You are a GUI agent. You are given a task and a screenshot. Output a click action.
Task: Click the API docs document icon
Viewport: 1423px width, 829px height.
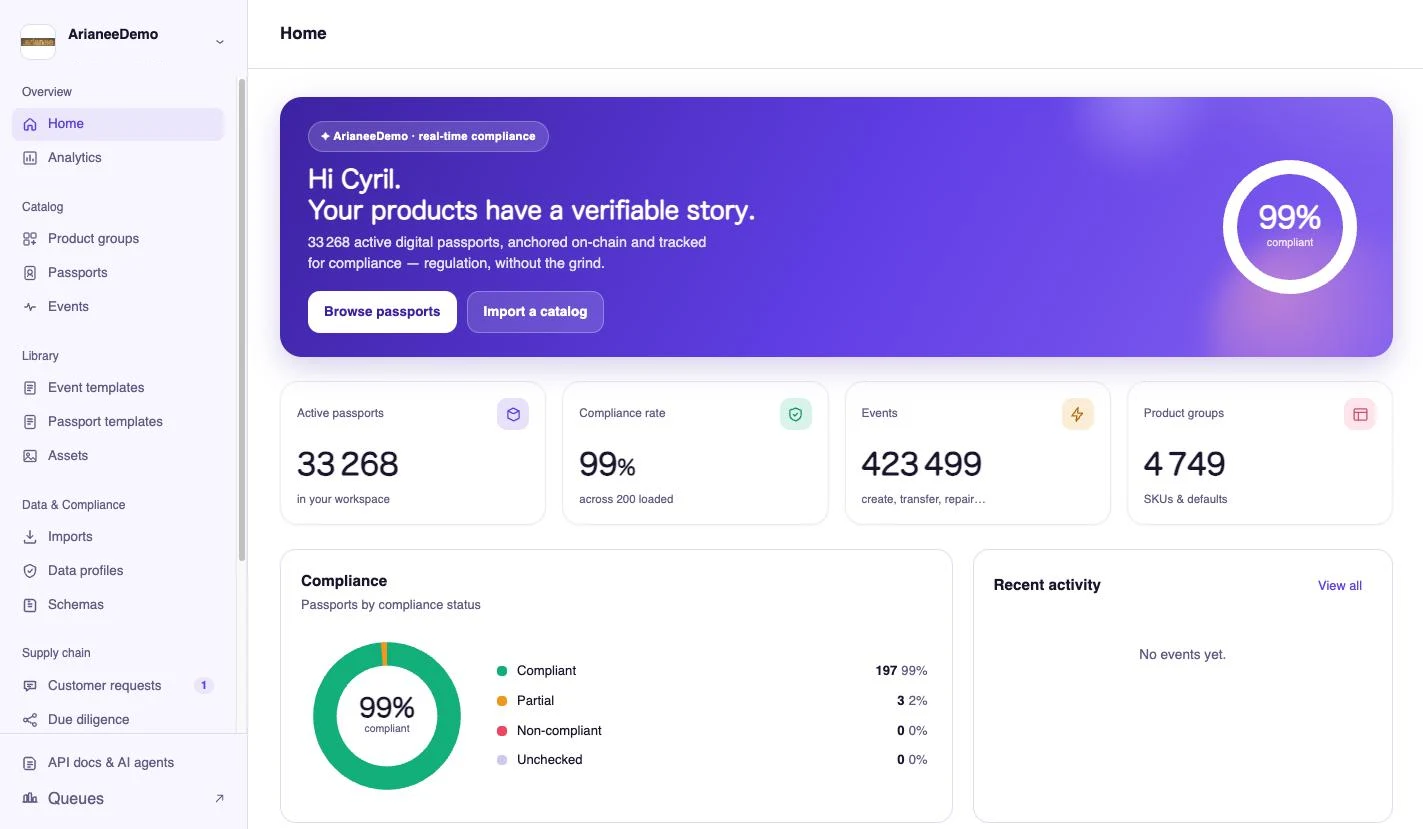30,763
